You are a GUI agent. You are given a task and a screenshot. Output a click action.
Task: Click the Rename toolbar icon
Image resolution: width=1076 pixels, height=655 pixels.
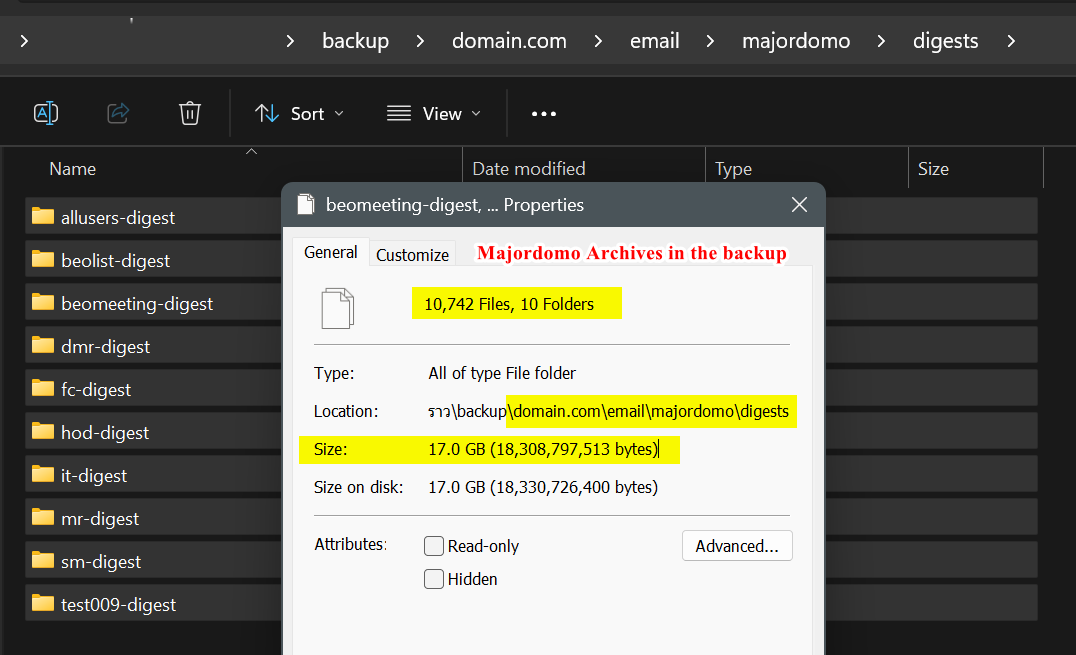point(46,113)
